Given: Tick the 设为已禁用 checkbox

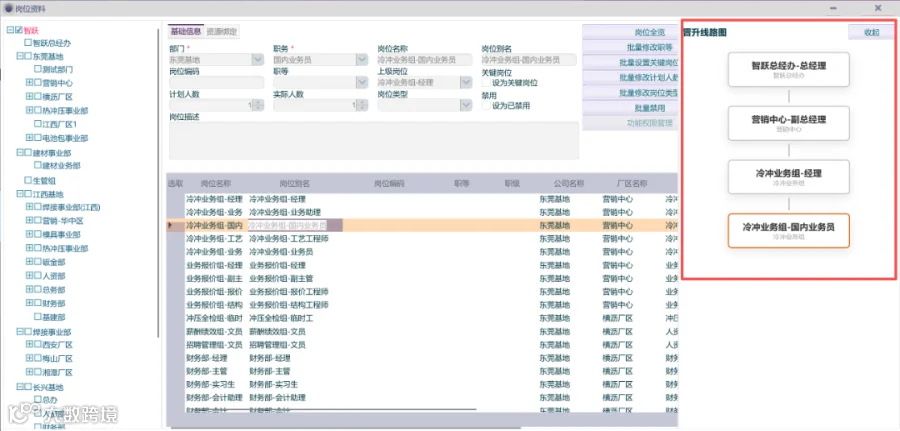Looking at the screenshot, I should click(x=487, y=106).
